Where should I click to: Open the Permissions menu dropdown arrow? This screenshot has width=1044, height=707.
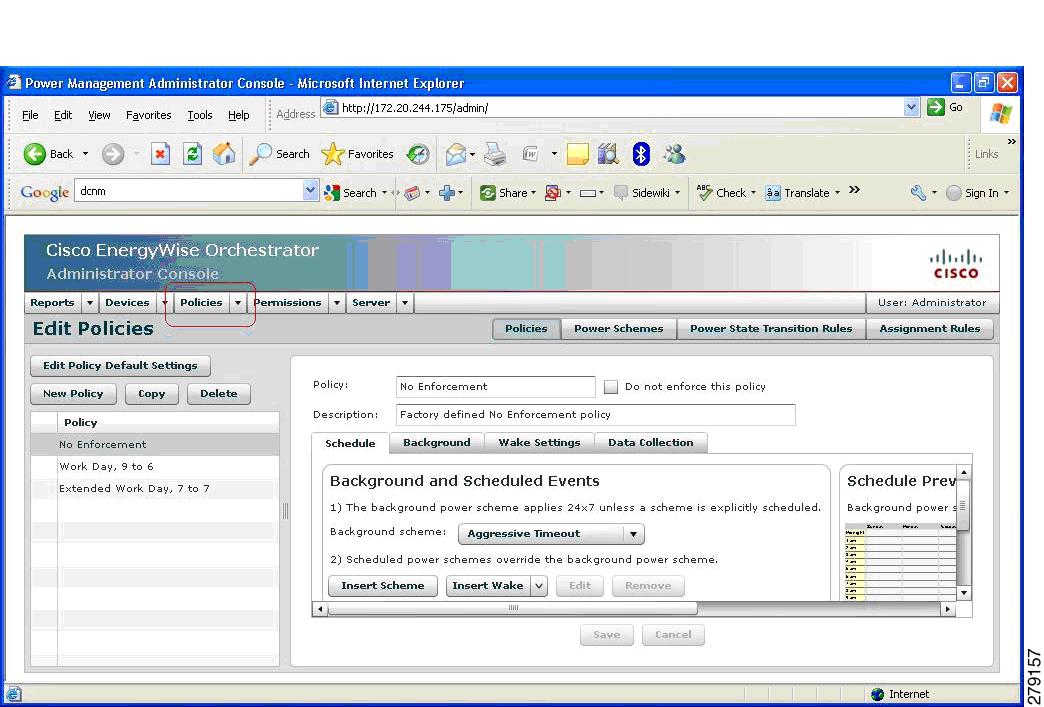coord(337,303)
